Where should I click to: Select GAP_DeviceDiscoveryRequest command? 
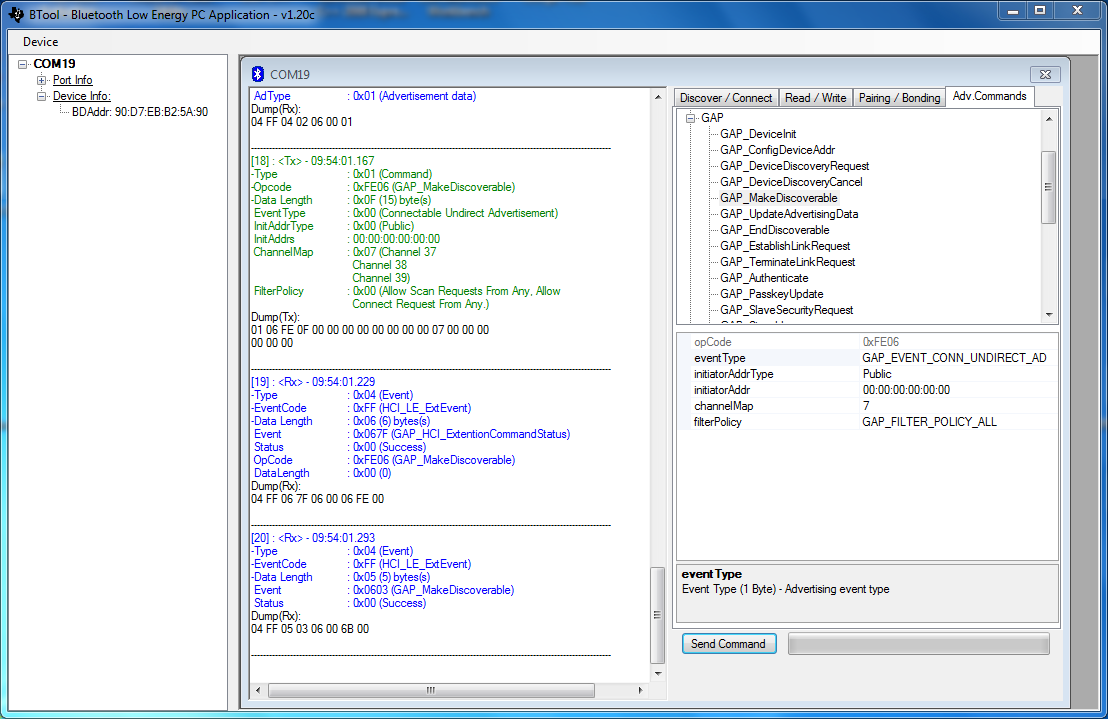tap(794, 166)
